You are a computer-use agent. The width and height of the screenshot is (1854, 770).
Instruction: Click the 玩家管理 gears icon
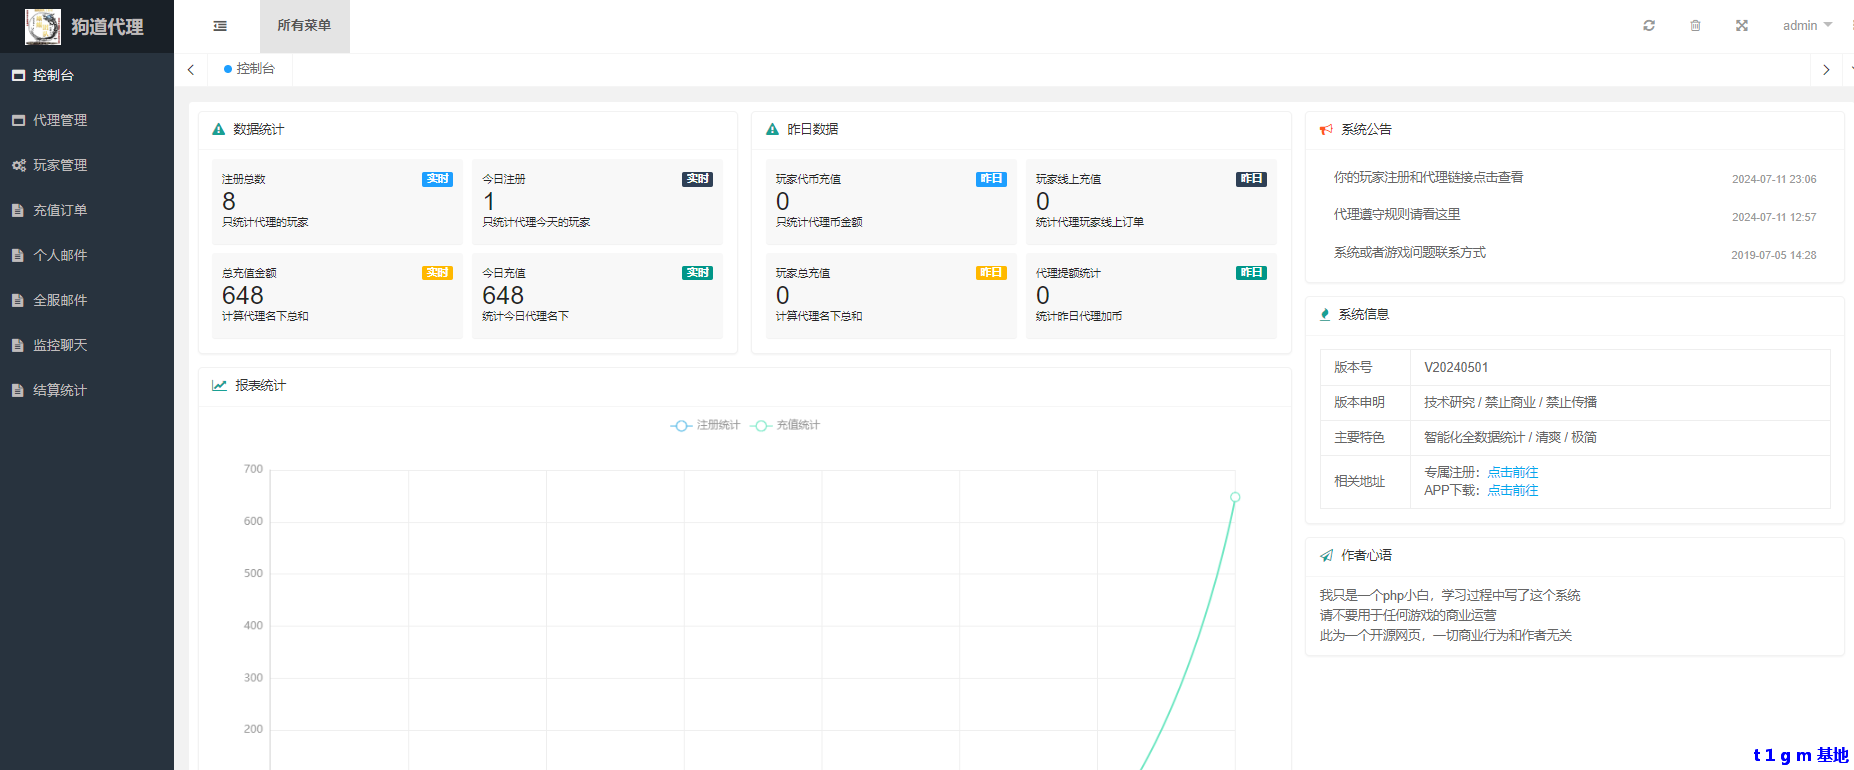point(18,165)
